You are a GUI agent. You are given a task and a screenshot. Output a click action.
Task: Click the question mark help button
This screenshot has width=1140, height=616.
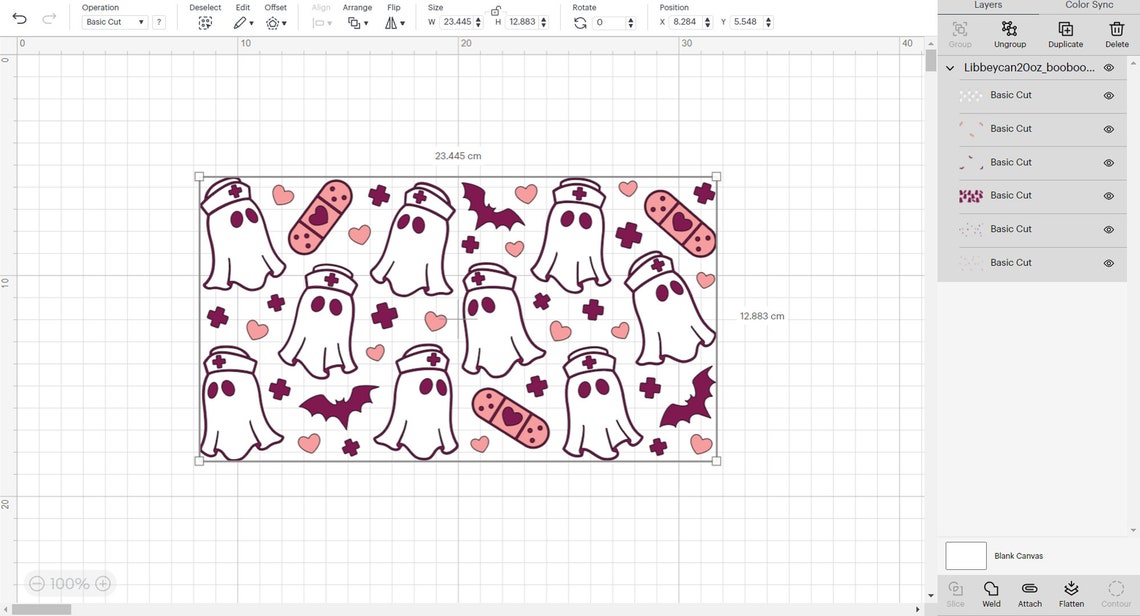[157, 21]
